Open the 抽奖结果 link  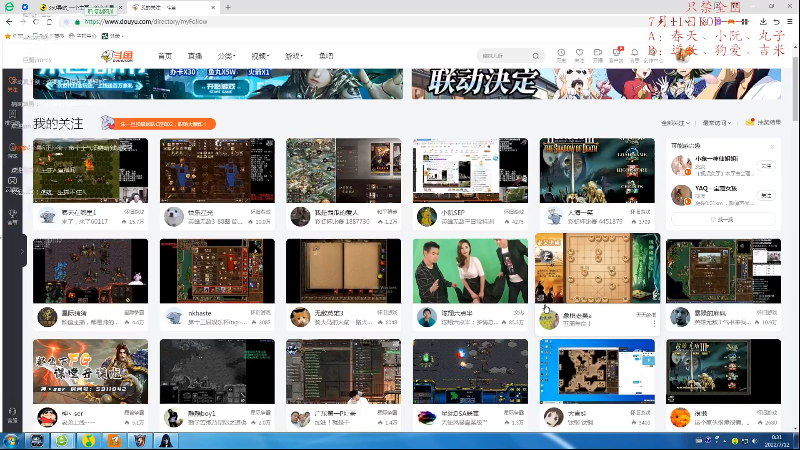click(763, 122)
